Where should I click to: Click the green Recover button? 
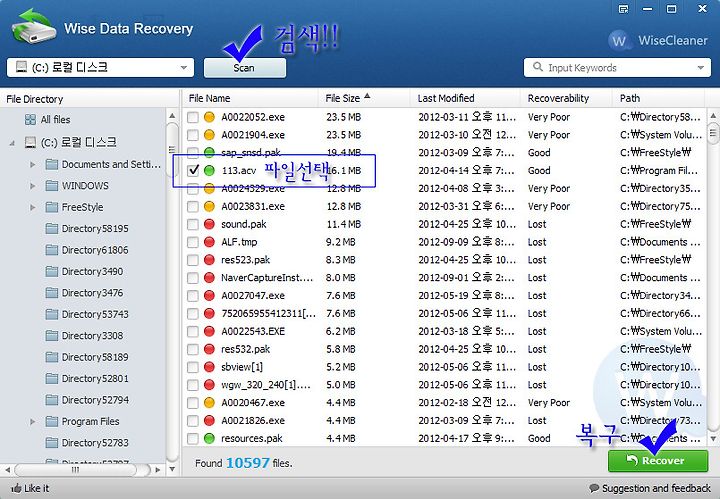658,460
